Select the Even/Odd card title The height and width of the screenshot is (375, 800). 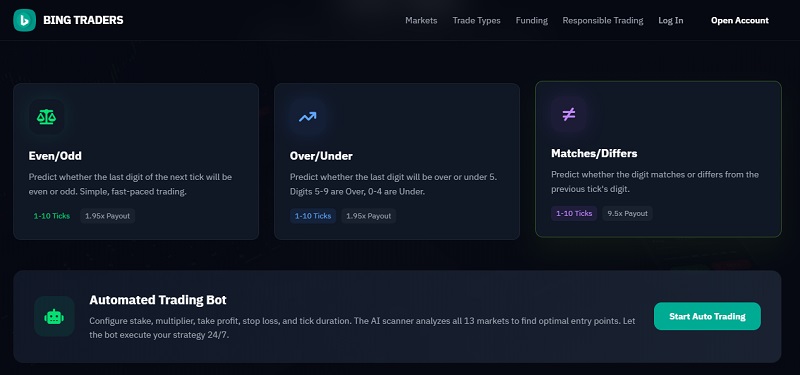coord(55,156)
